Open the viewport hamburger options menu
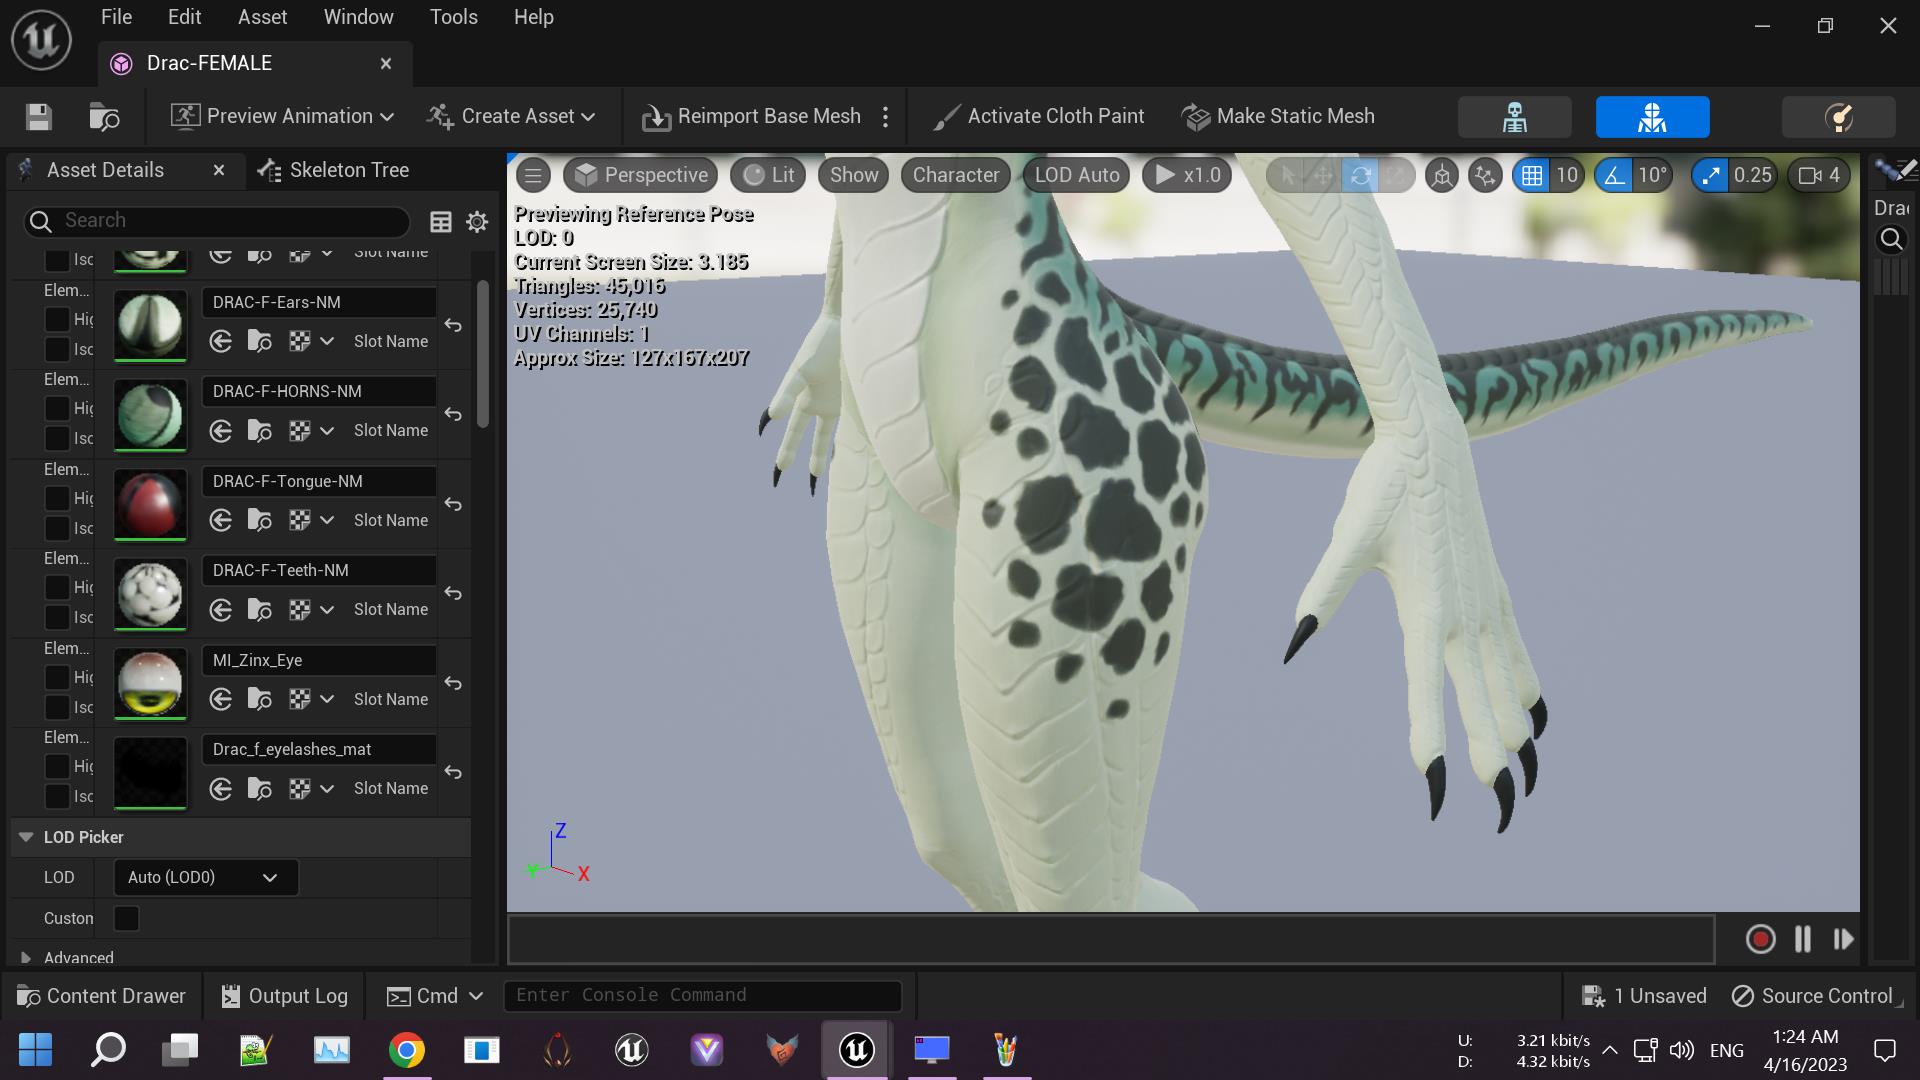 point(533,175)
